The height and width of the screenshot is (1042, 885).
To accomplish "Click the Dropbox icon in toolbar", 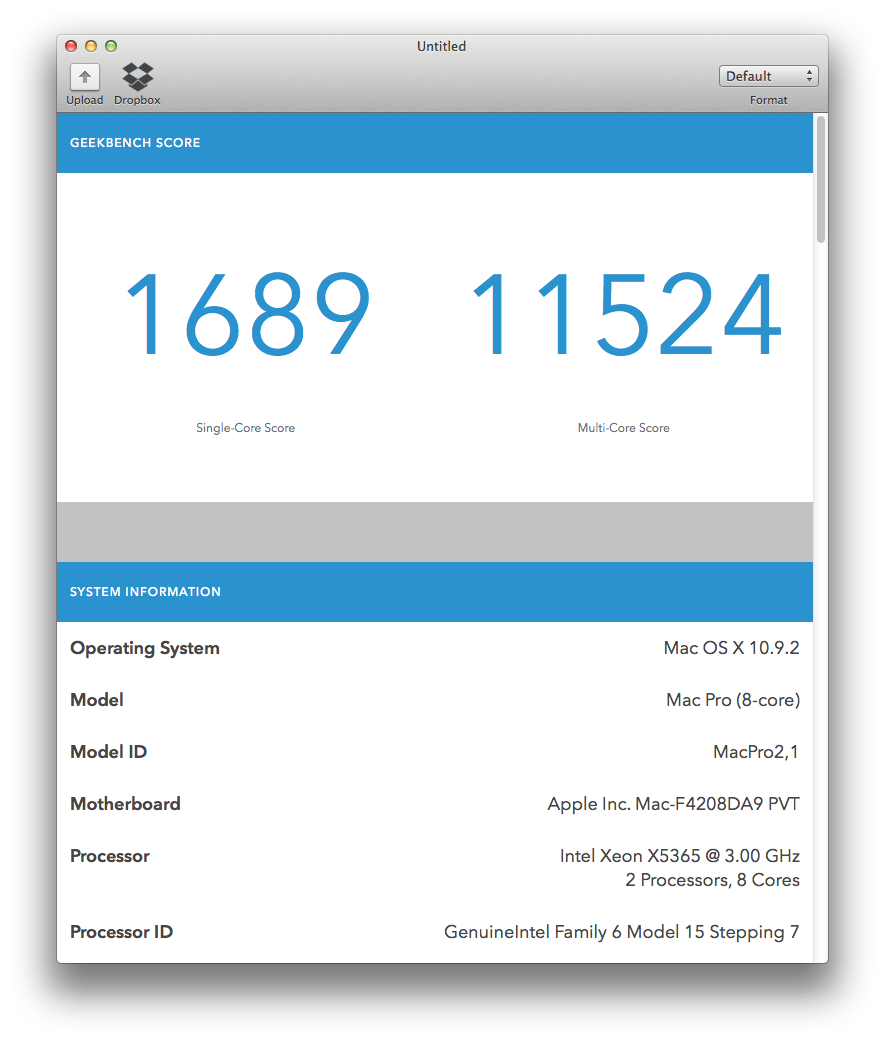I will [138, 76].
